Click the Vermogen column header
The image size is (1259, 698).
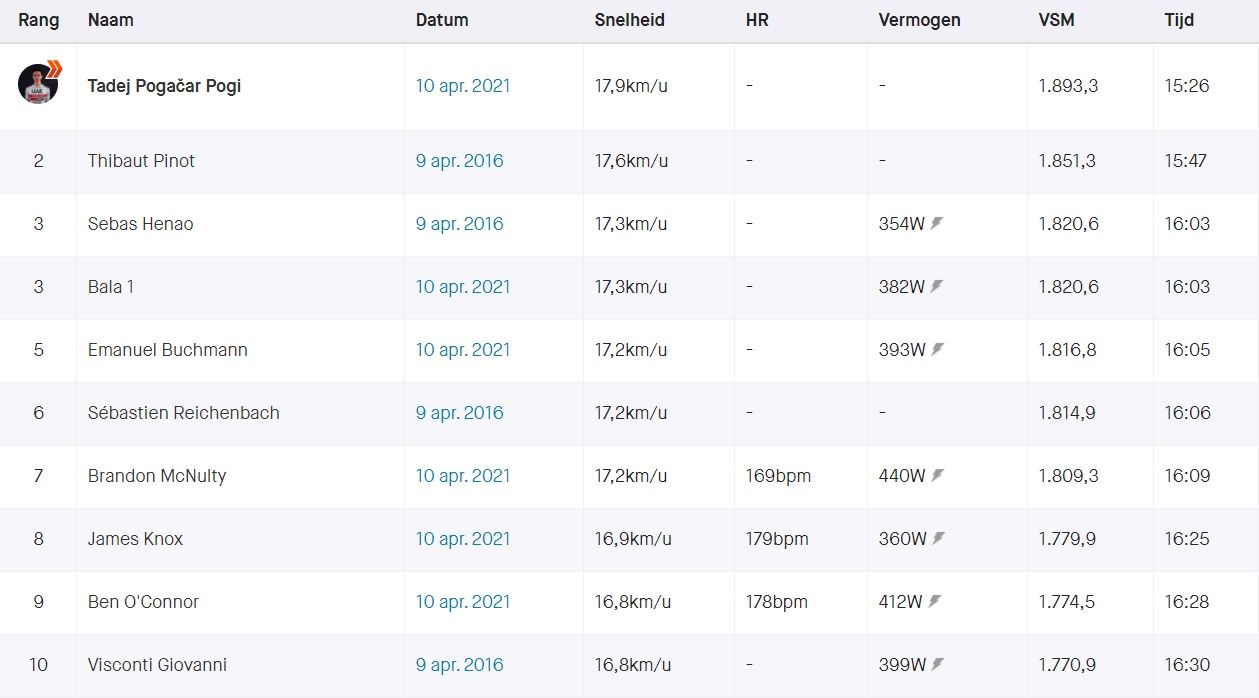[919, 20]
